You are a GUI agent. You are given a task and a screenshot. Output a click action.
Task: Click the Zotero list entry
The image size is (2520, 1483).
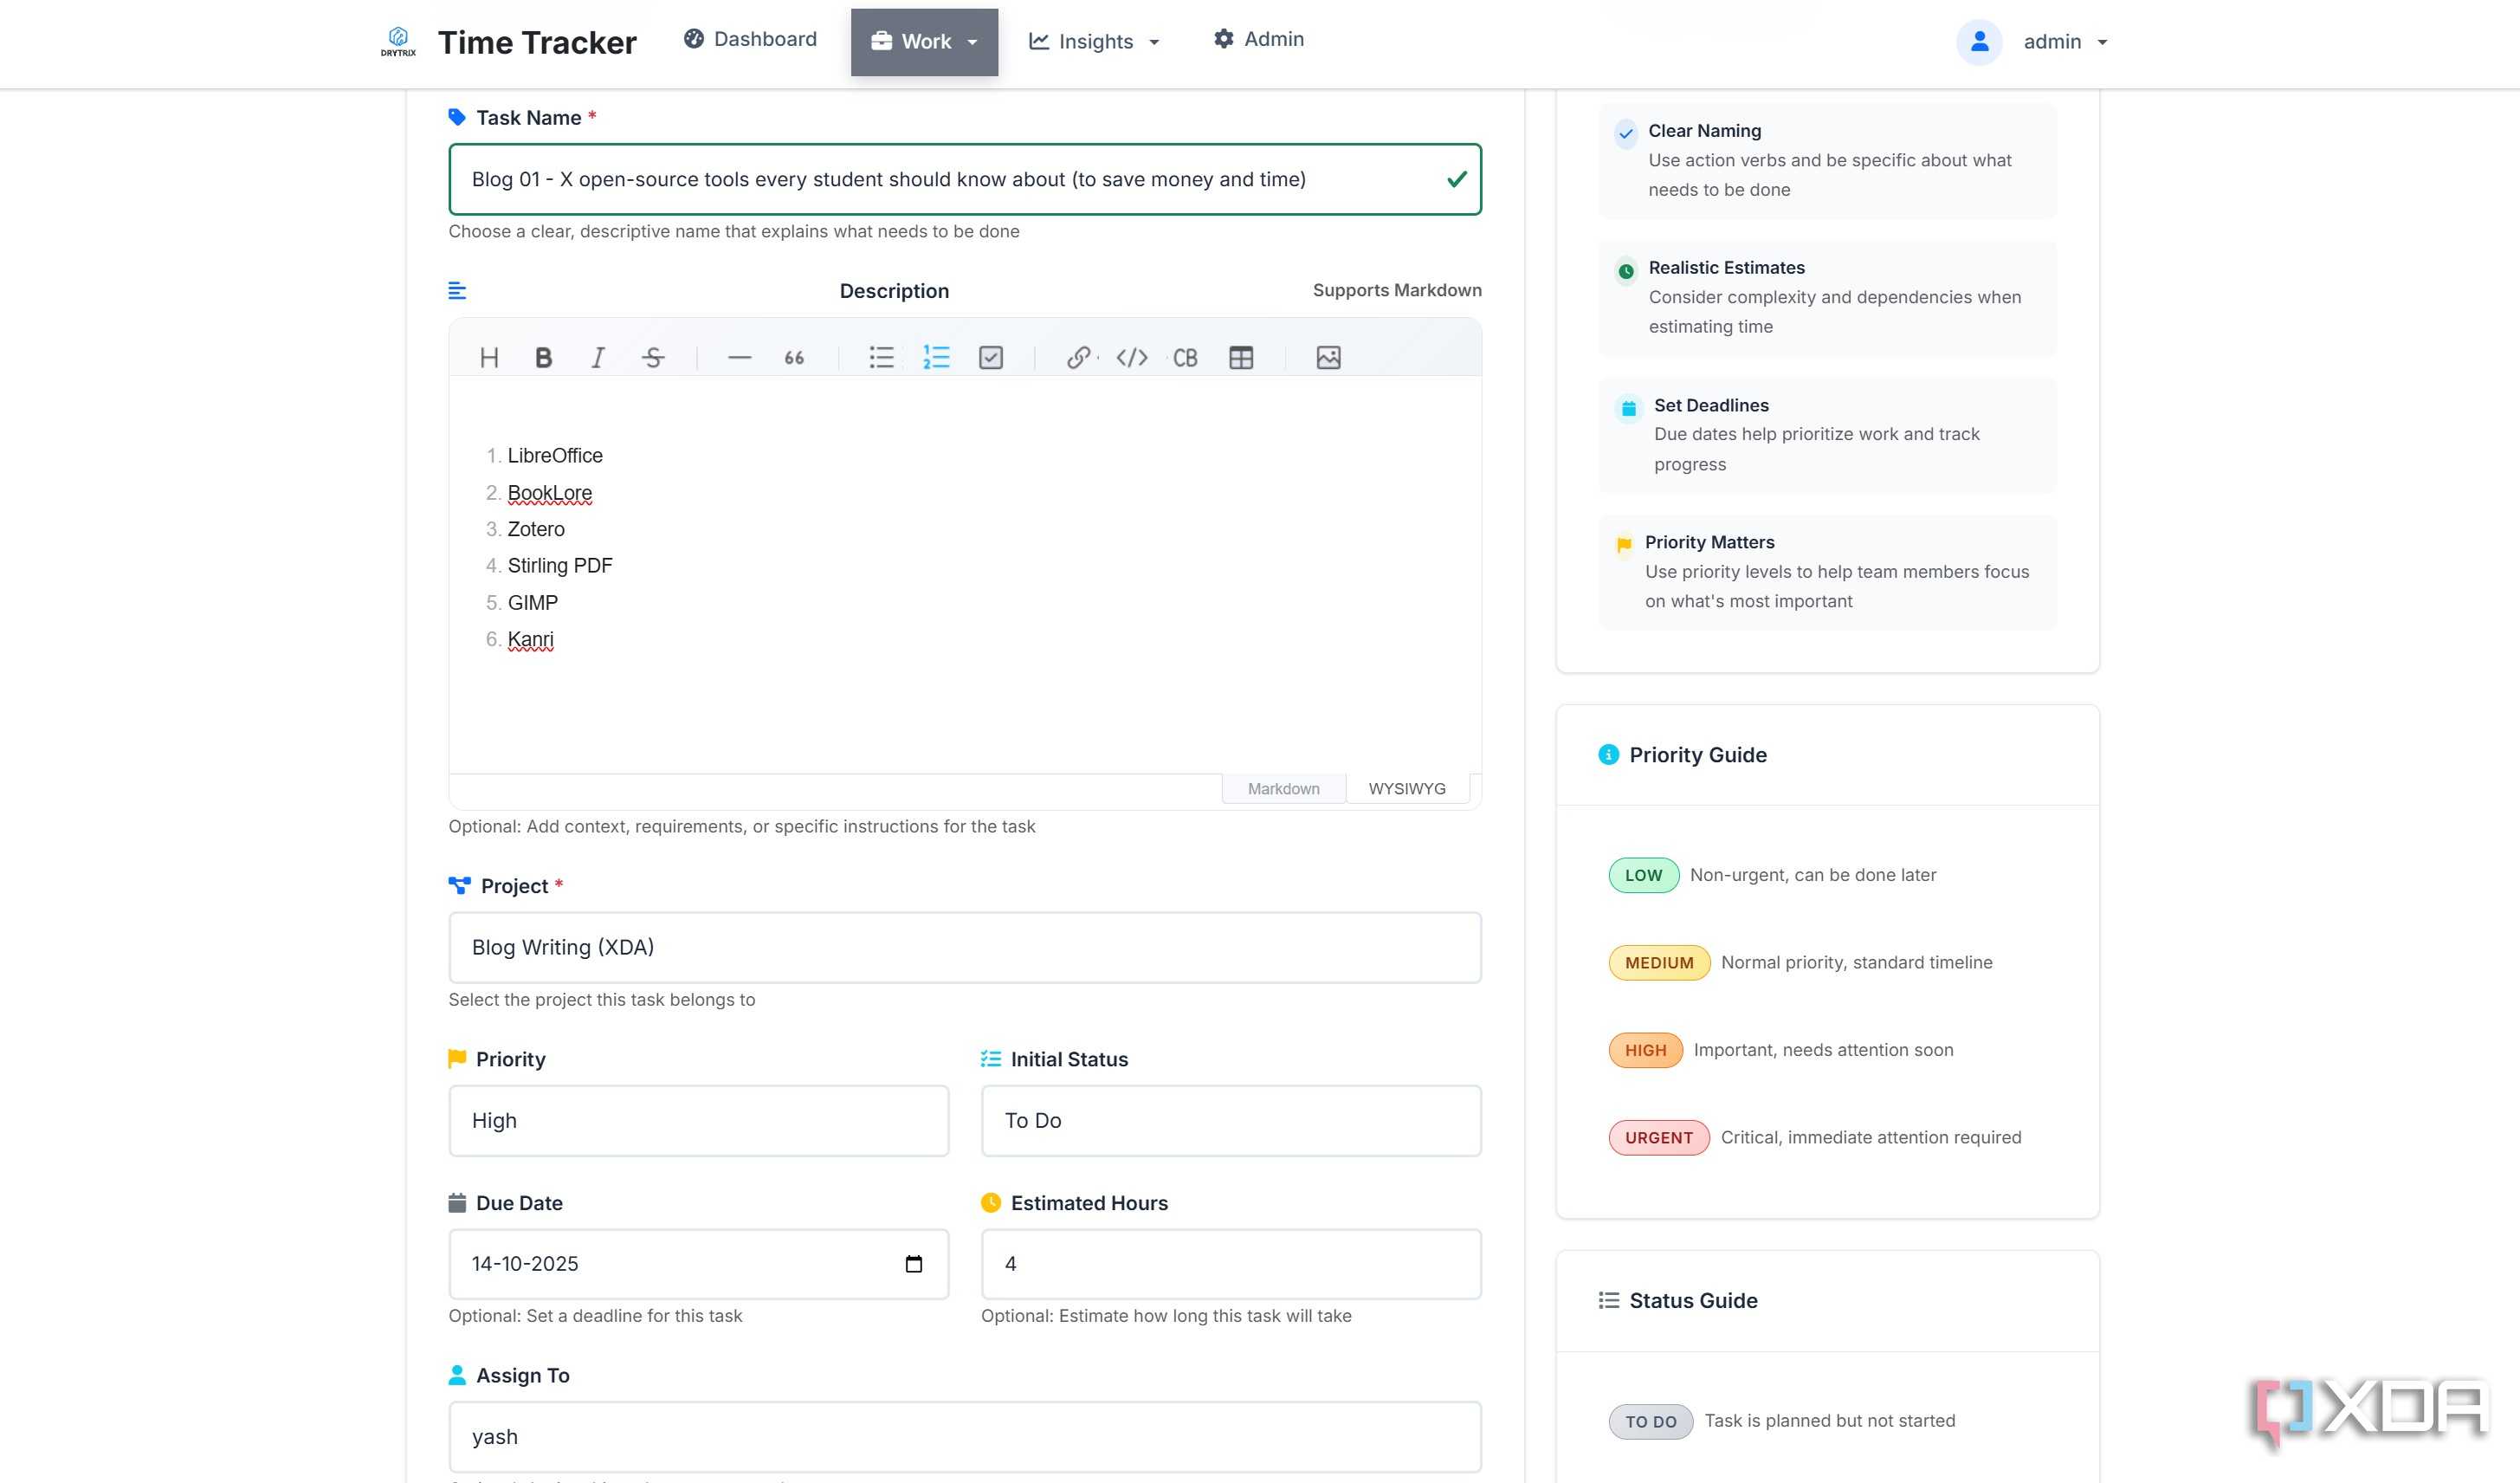pyautogui.click(x=536, y=529)
